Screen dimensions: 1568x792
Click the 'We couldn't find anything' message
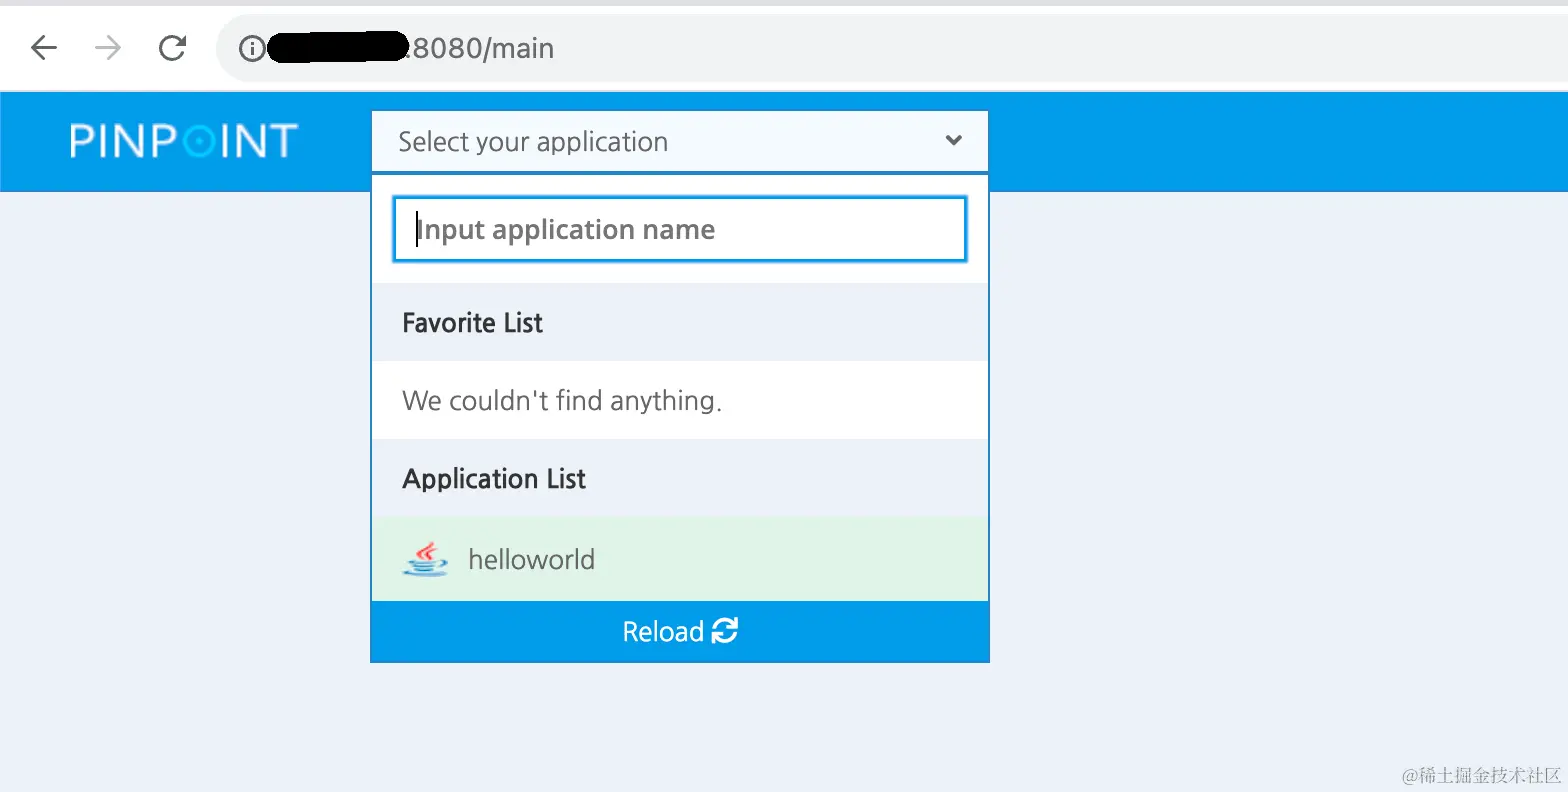[562, 401]
